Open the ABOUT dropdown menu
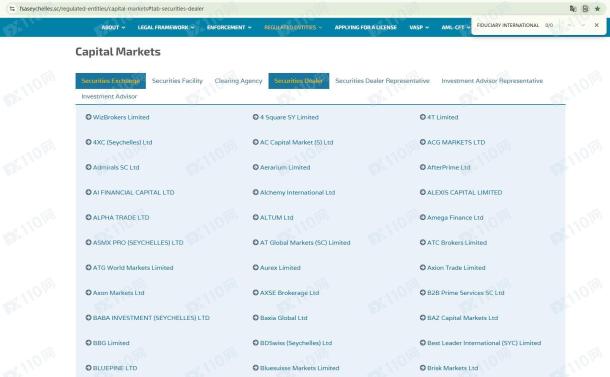Screen dimensions: 610x377 click(113, 27)
